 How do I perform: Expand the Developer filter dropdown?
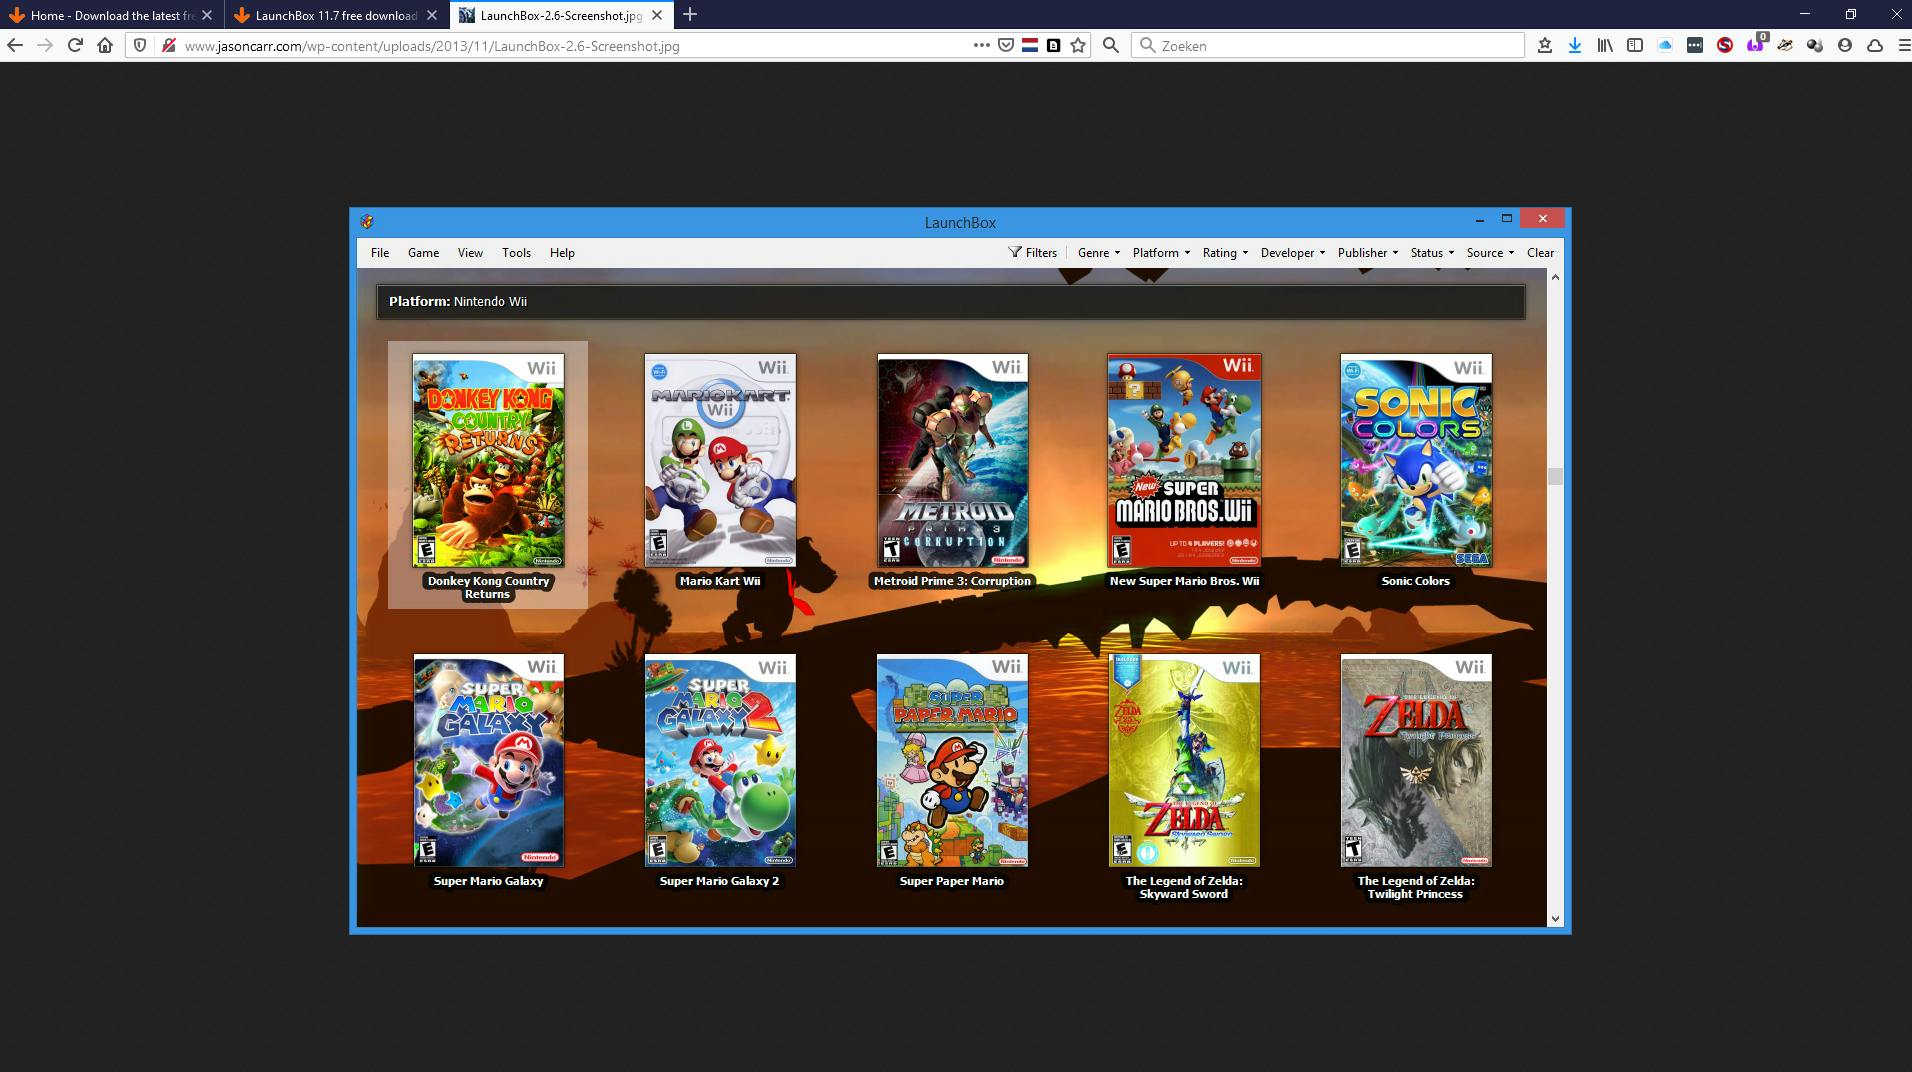[x=1293, y=253]
